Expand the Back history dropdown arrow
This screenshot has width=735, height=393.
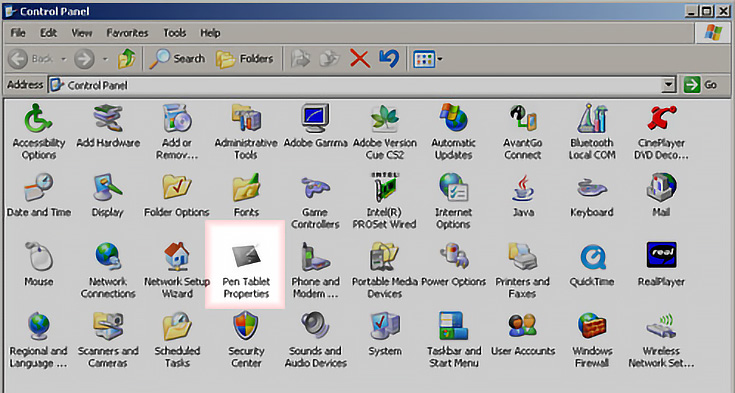pyautogui.click(x=63, y=59)
